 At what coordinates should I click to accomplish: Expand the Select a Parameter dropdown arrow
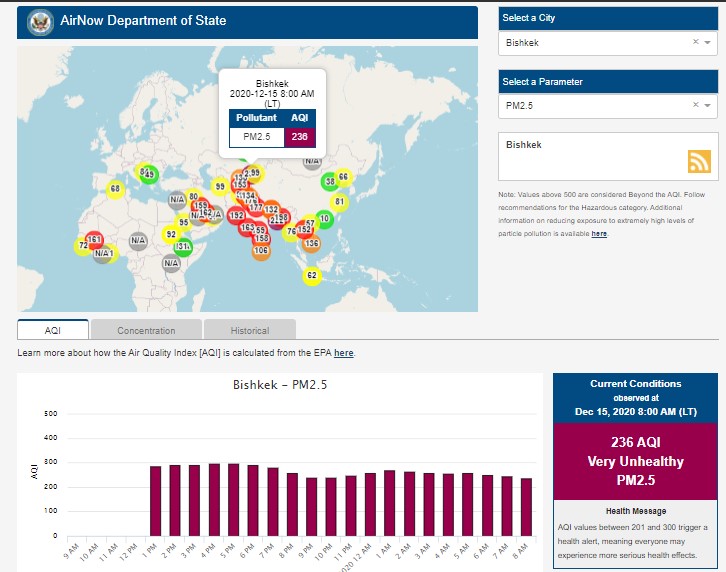pyautogui.click(x=708, y=105)
